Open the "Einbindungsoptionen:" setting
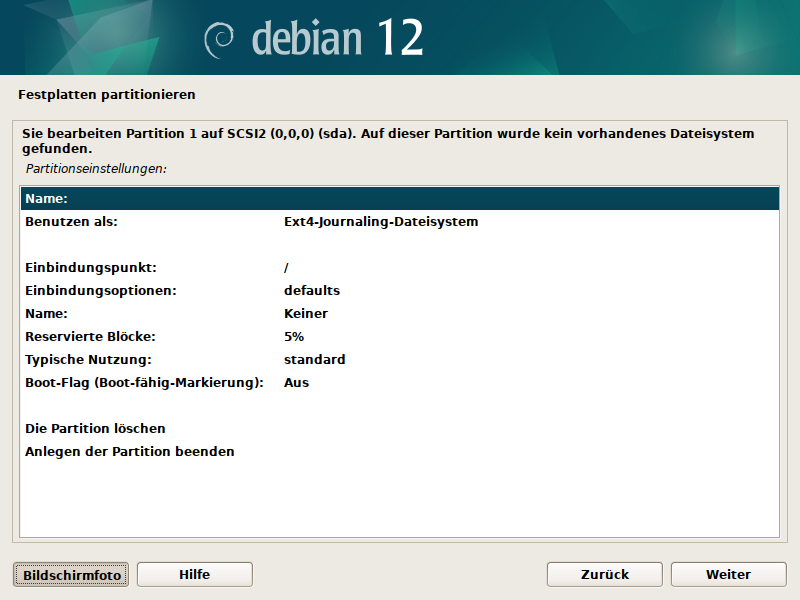The width and height of the screenshot is (800, 600). (100, 290)
